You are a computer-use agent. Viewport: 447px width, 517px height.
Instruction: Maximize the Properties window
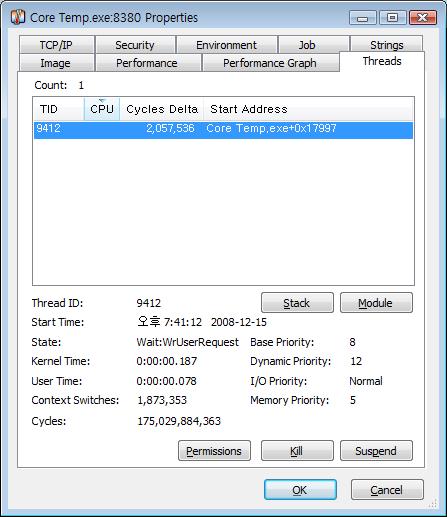392,18
